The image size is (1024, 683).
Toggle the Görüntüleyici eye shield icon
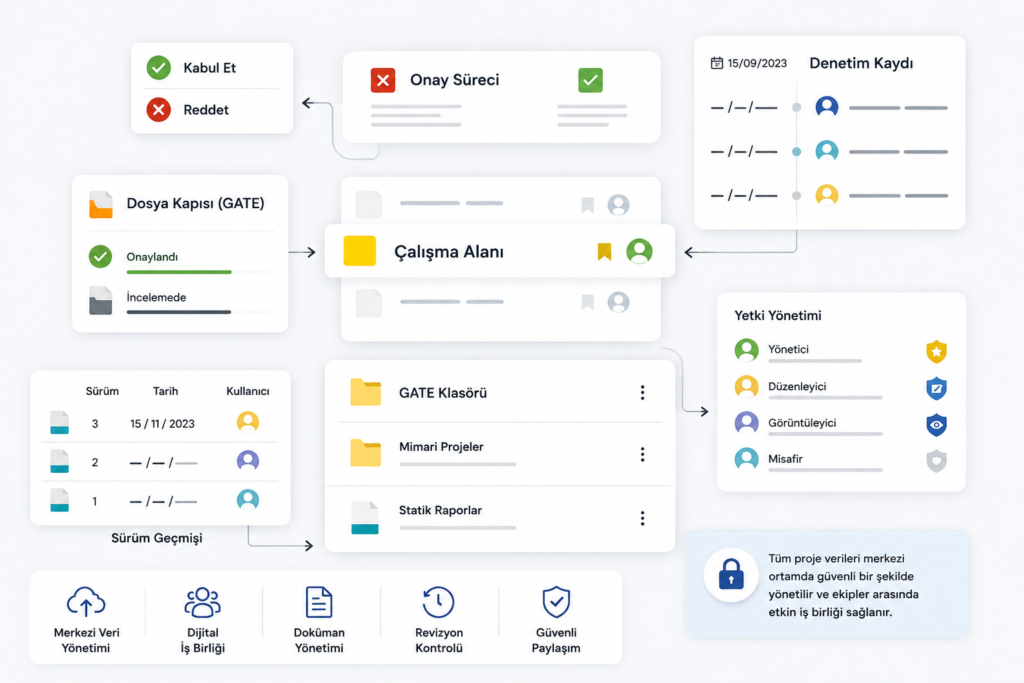(936, 424)
